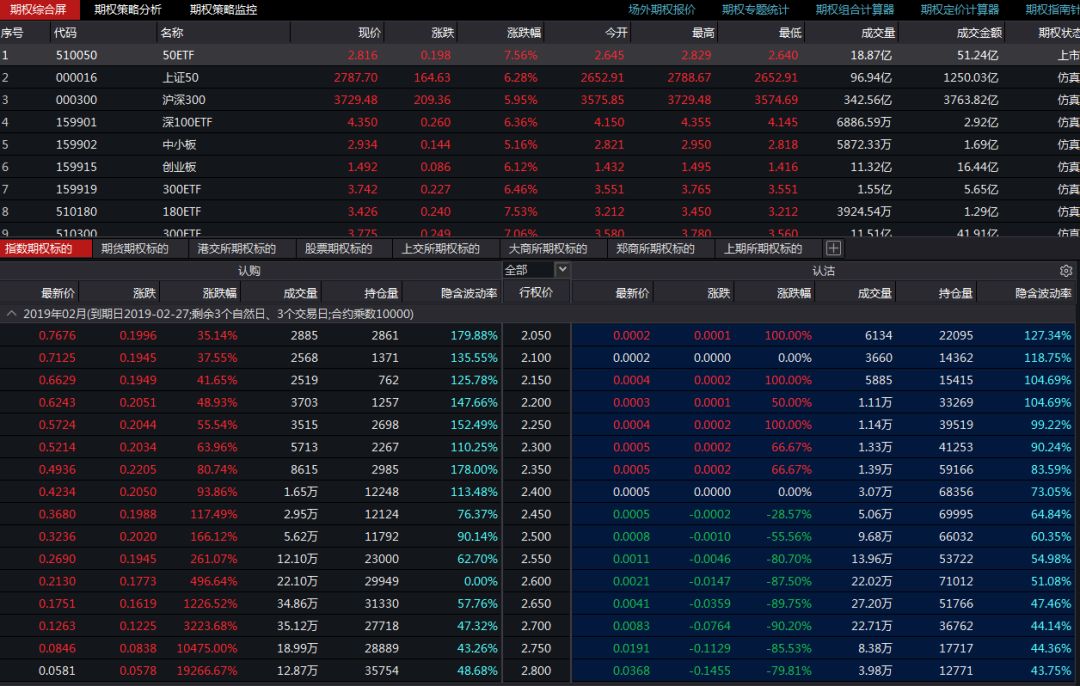Open 期权组合计算器 tool
Screen dimensions: 1080x686
(x=855, y=9)
